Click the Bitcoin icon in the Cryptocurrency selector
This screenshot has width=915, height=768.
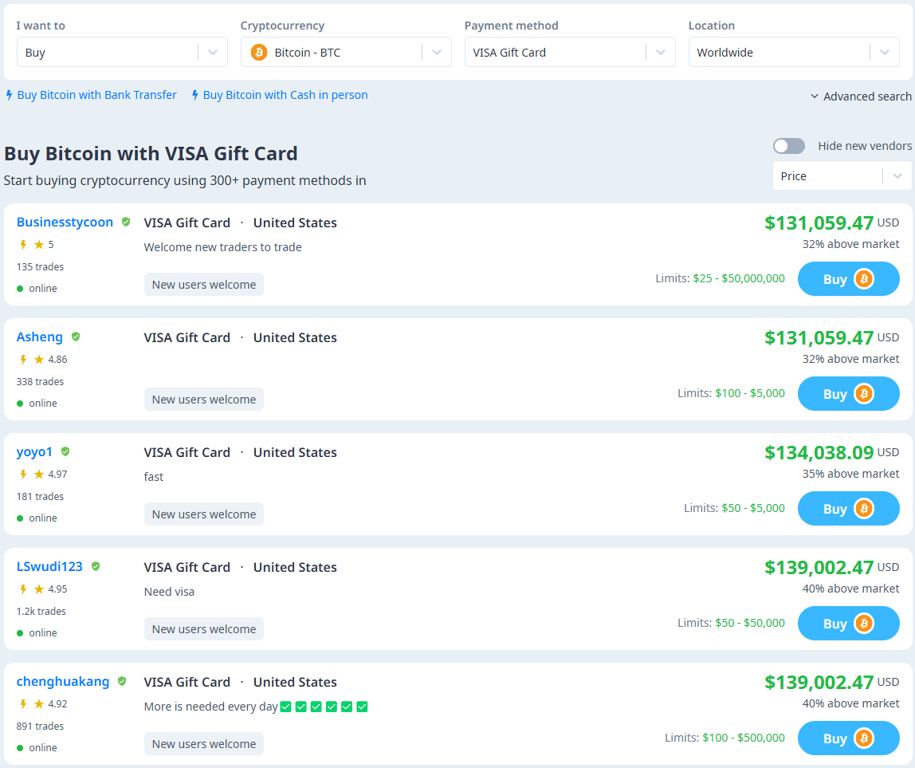coord(258,50)
